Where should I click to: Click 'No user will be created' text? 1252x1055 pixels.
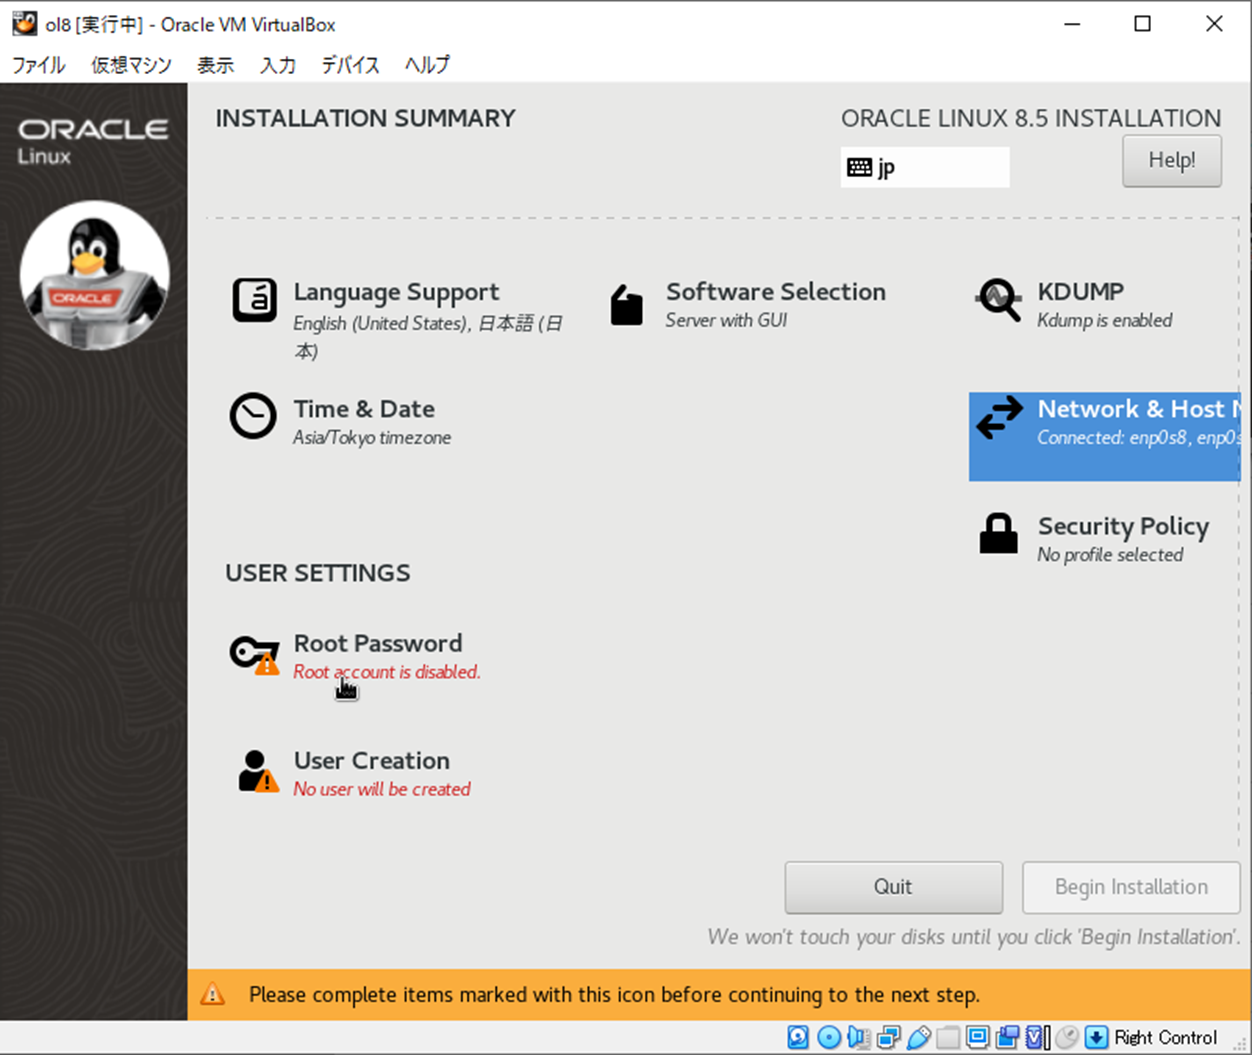click(x=382, y=789)
